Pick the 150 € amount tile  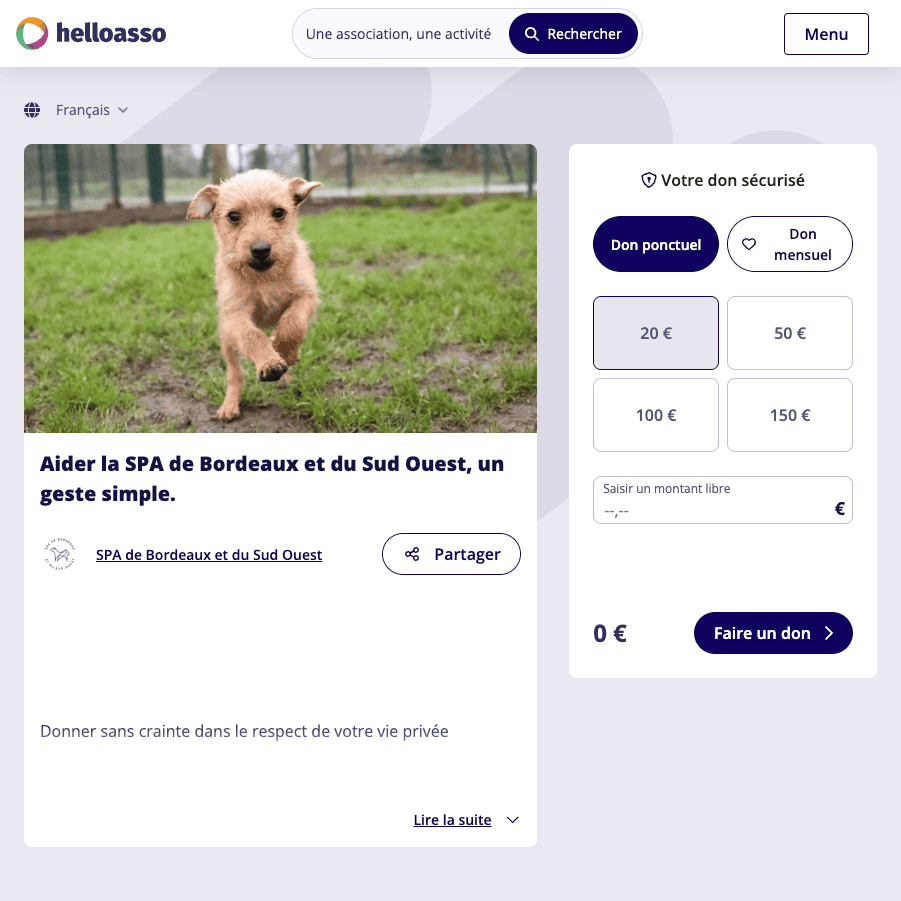[x=790, y=415]
